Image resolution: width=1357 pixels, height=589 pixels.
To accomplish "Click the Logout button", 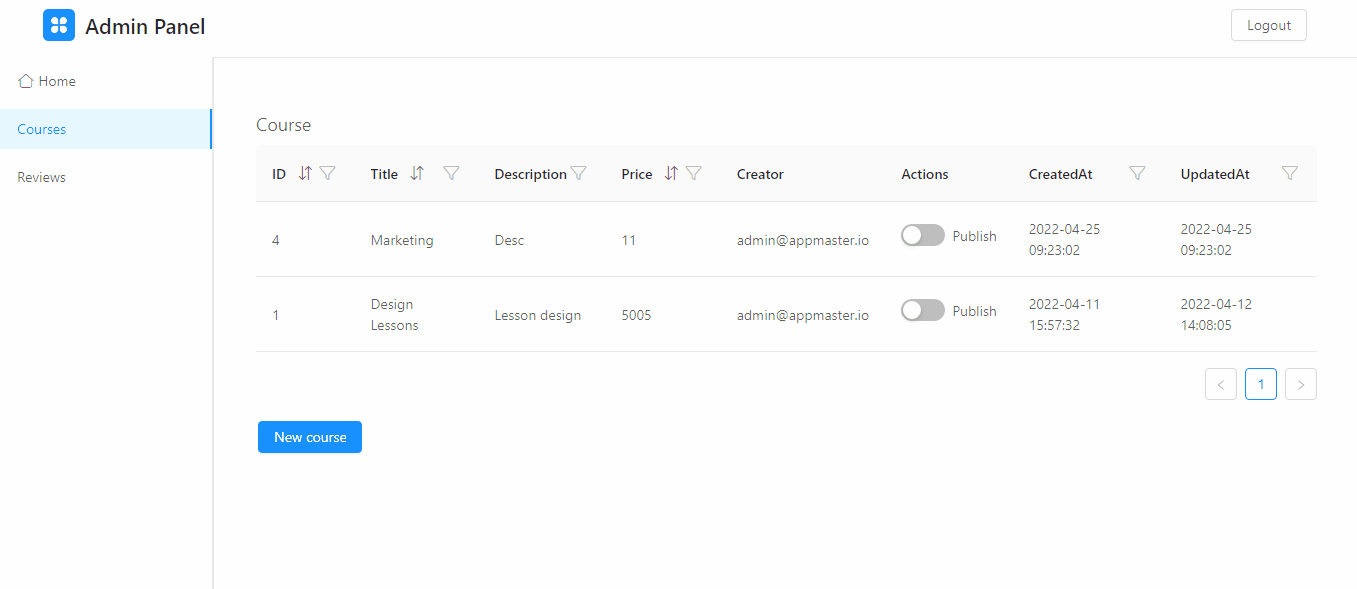I will click(1268, 25).
